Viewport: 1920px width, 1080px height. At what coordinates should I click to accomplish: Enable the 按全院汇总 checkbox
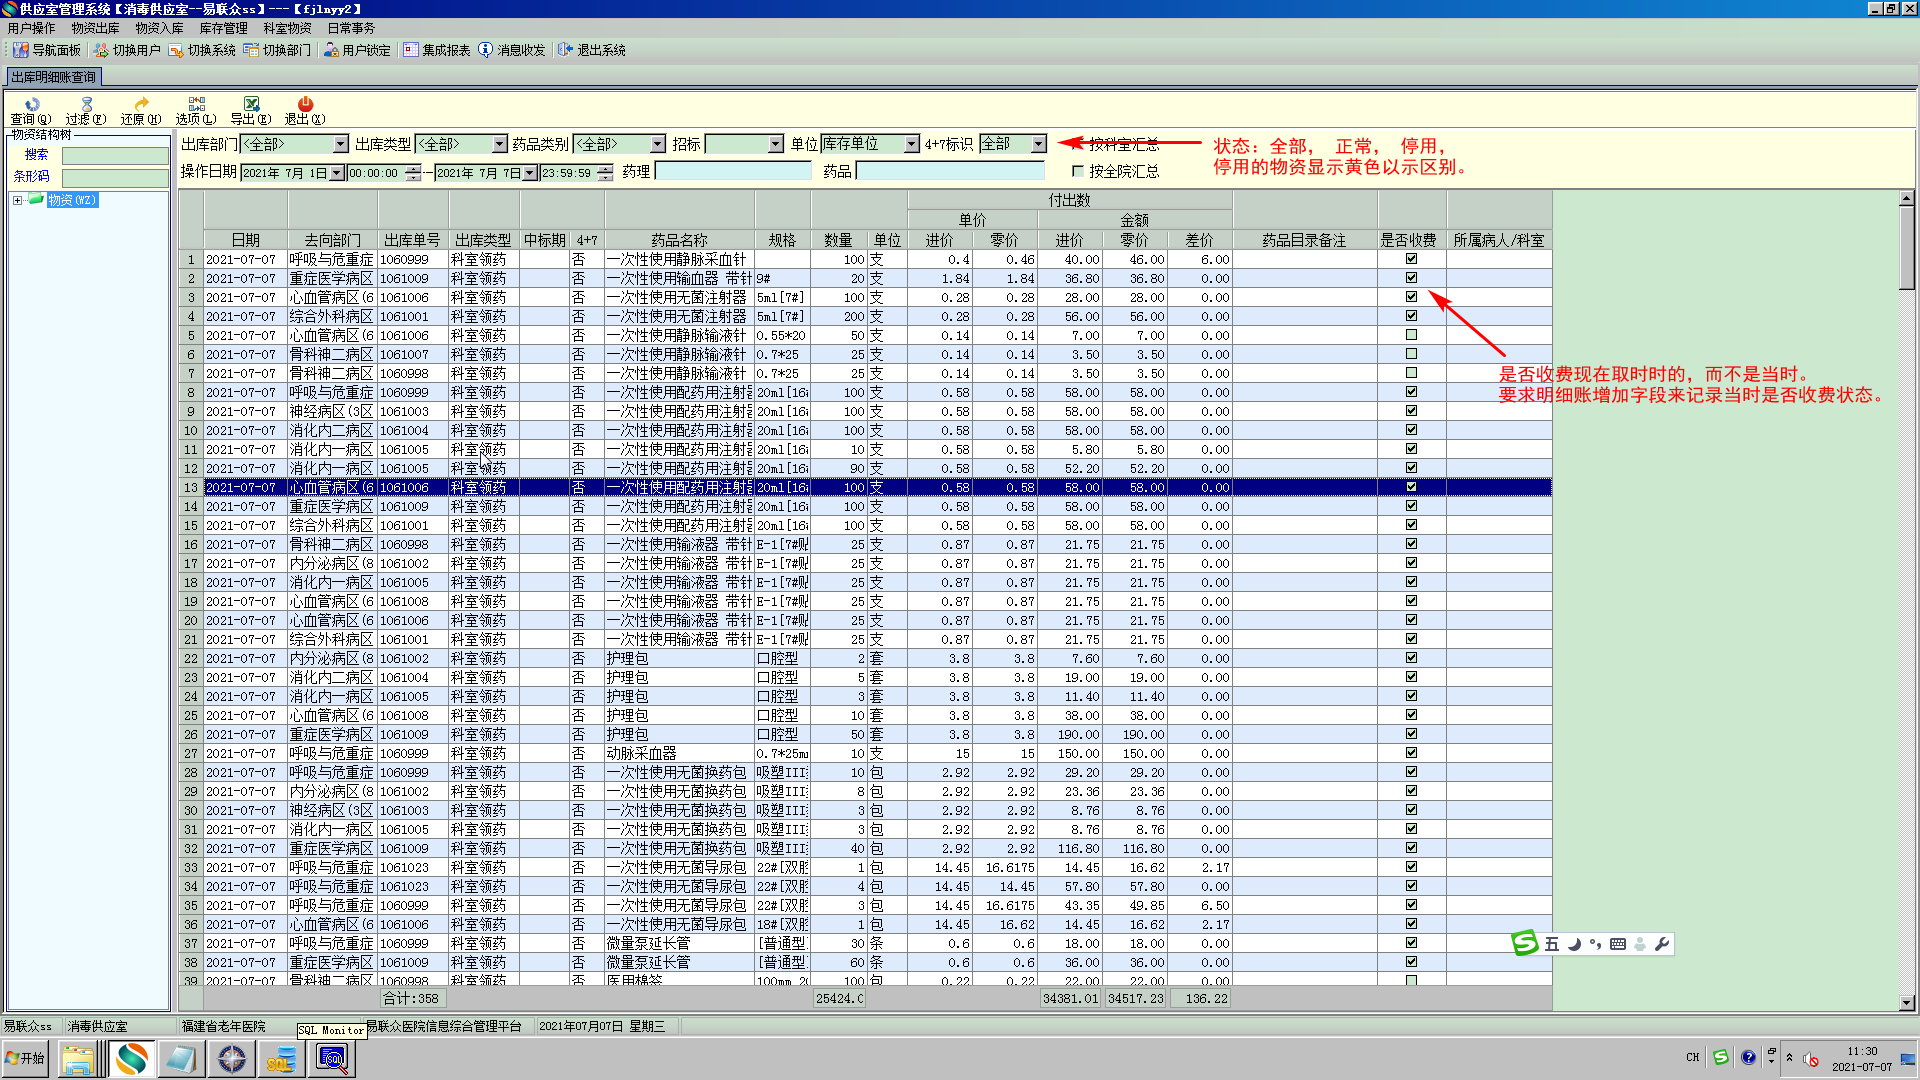point(1078,172)
